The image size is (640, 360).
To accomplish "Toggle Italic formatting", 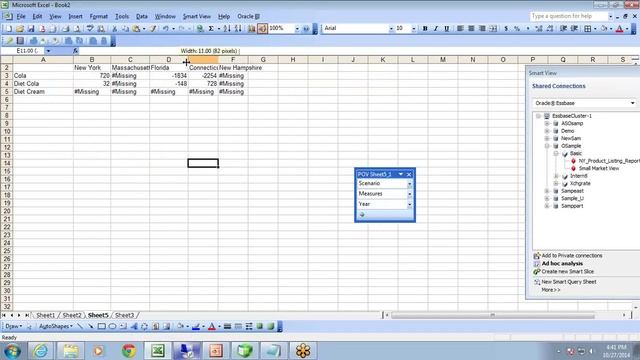I will [436, 29].
